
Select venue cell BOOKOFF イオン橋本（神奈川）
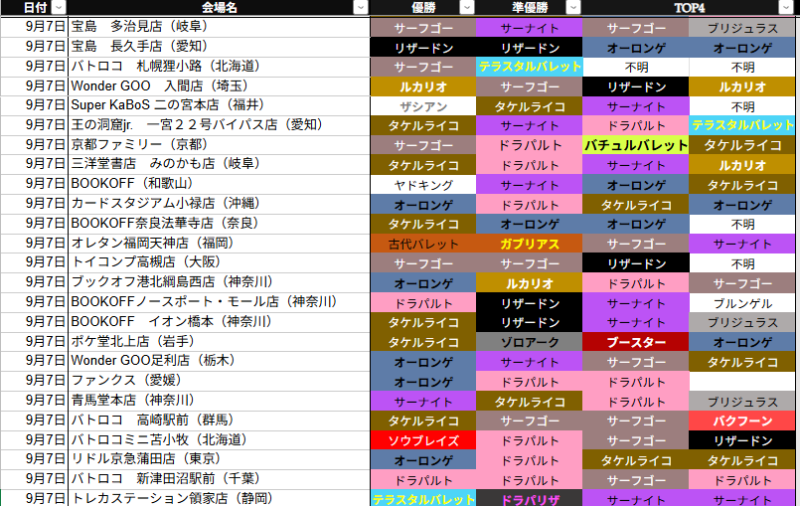pyautogui.click(x=219, y=322)
